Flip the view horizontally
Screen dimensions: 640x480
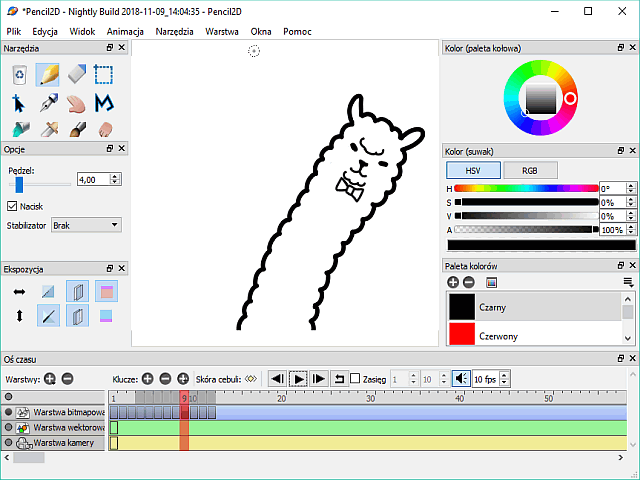[x=19, y=291]
